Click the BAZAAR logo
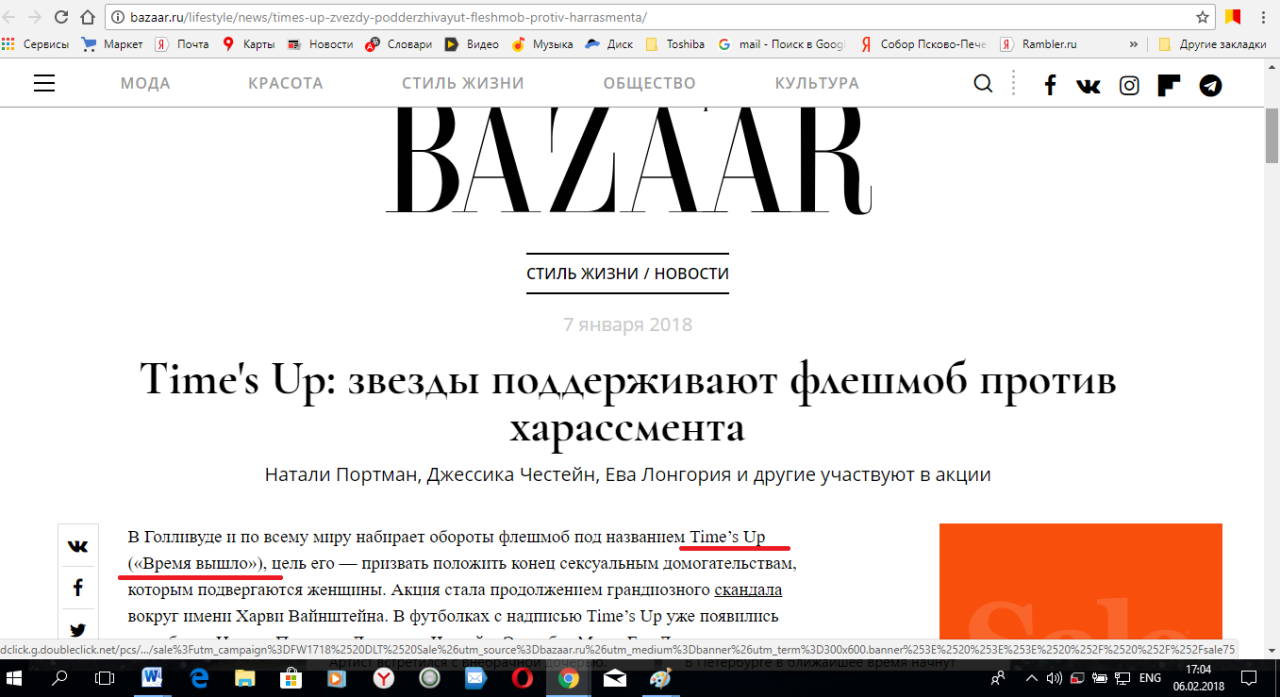This screenshot has width=1280, height=697. coord(627,161)
